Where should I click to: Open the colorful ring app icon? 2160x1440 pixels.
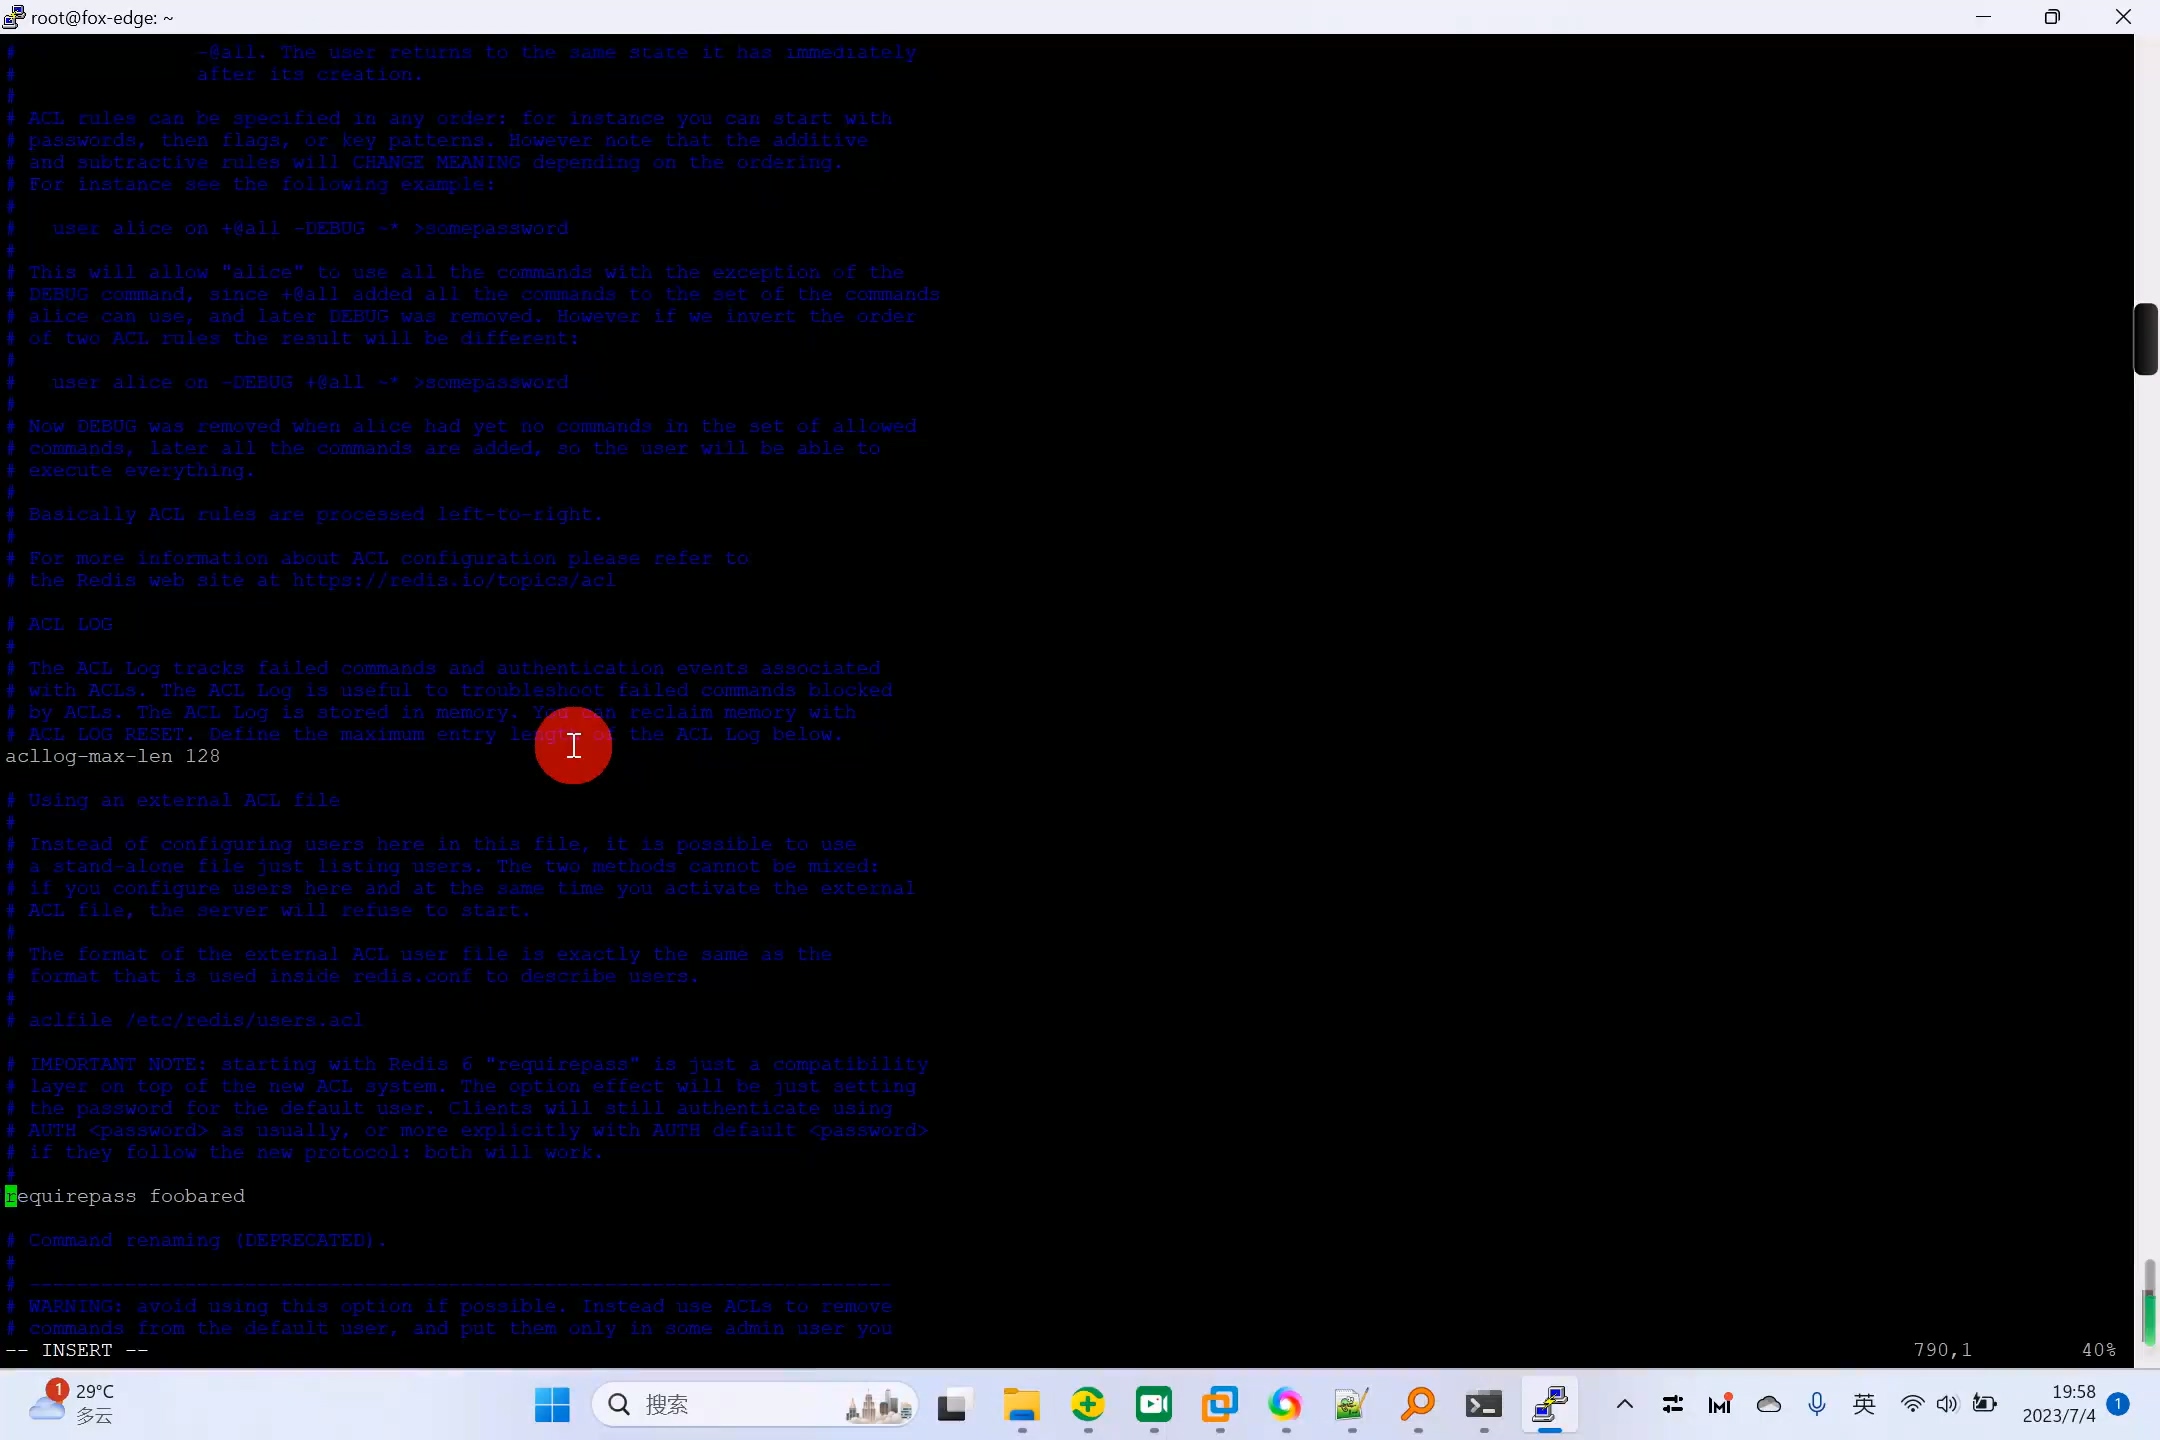point(1285,1405)
